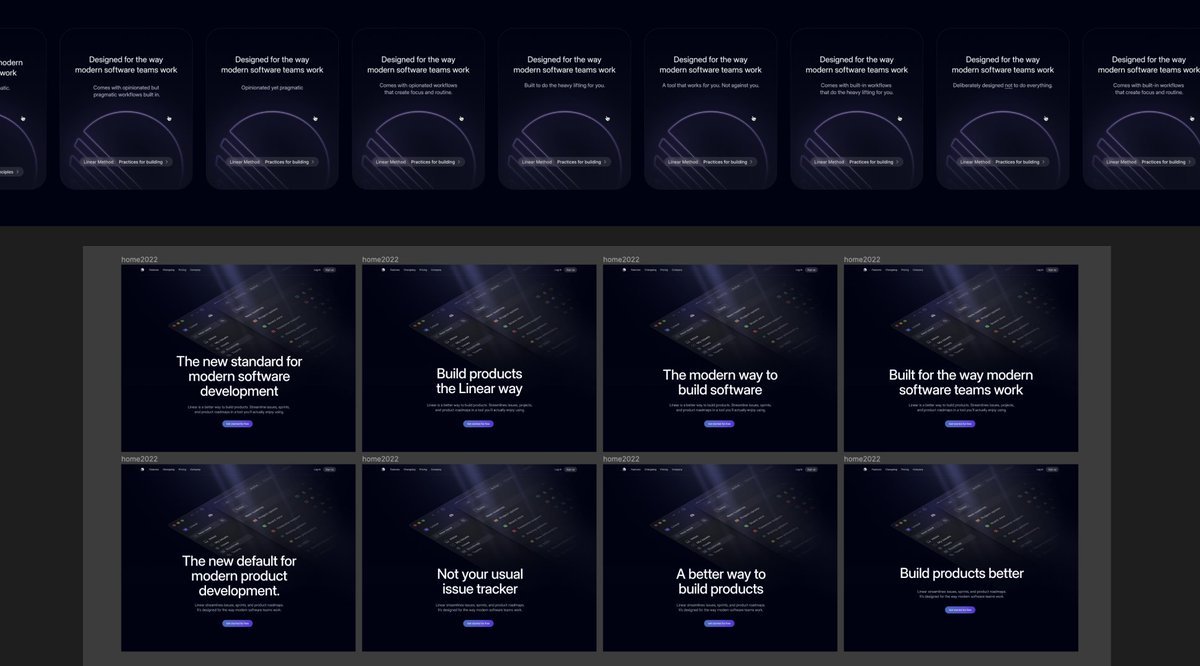The image size is (1200, 666).
Task: Click 'Sign up' in 'Build products the Linear way' frame
Action: click(x=570, y=270)
